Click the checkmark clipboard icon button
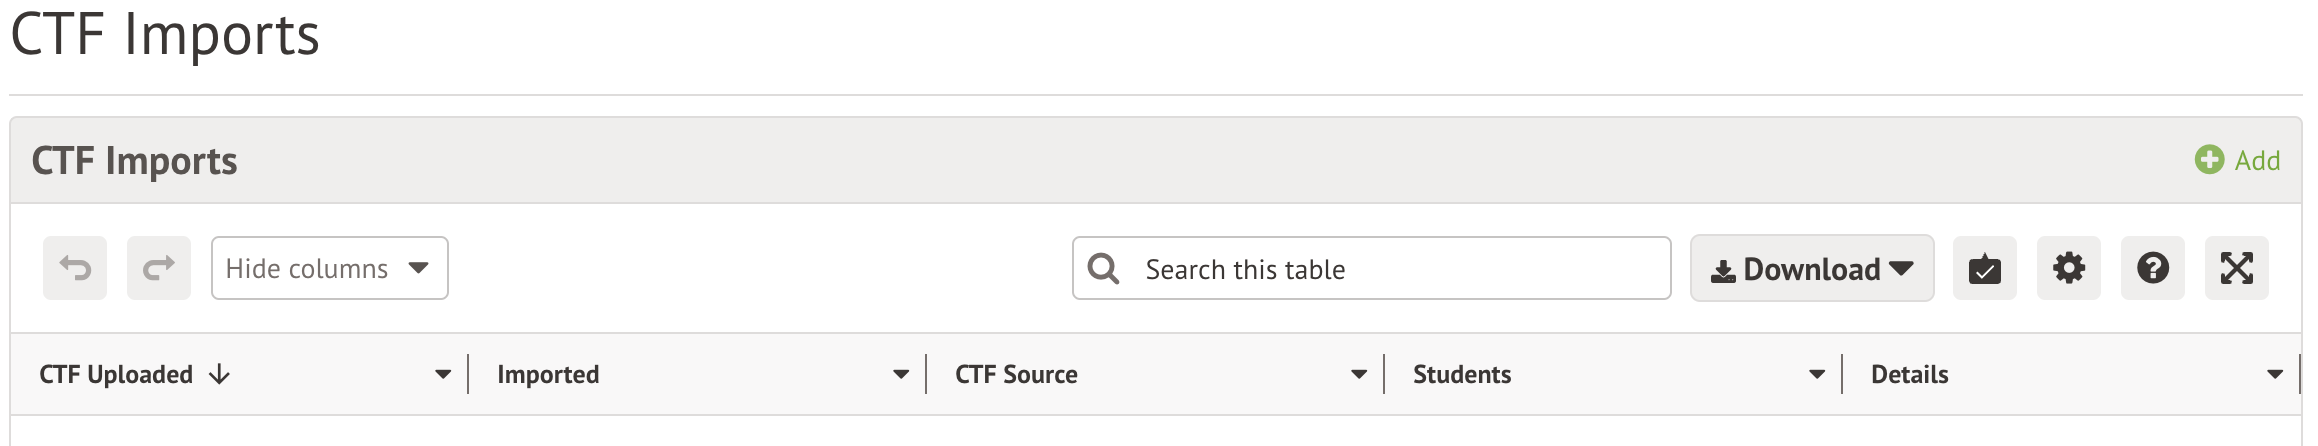This screenshot has height=446, width=2318. point(1985,268)
